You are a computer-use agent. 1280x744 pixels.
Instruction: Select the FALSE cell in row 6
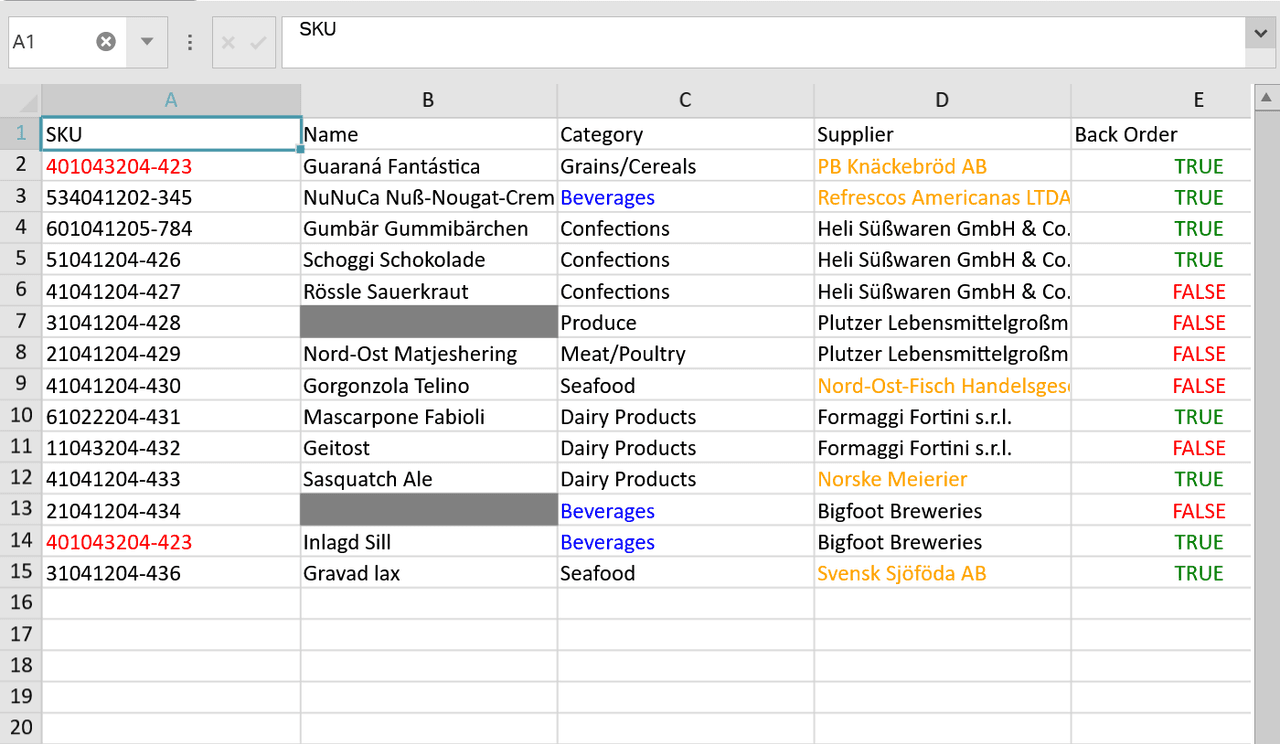coord(1161,291)
